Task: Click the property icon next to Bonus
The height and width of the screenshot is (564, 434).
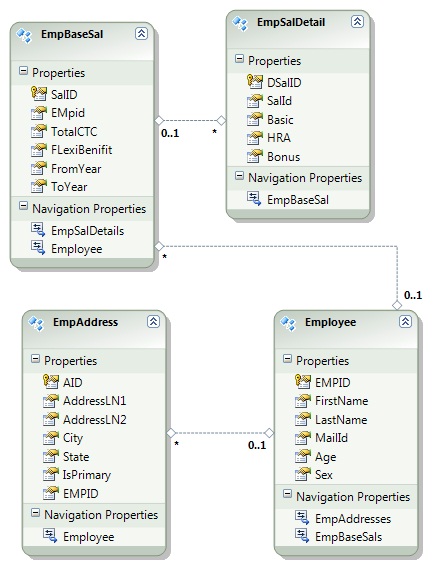Action: click(255, 156)
